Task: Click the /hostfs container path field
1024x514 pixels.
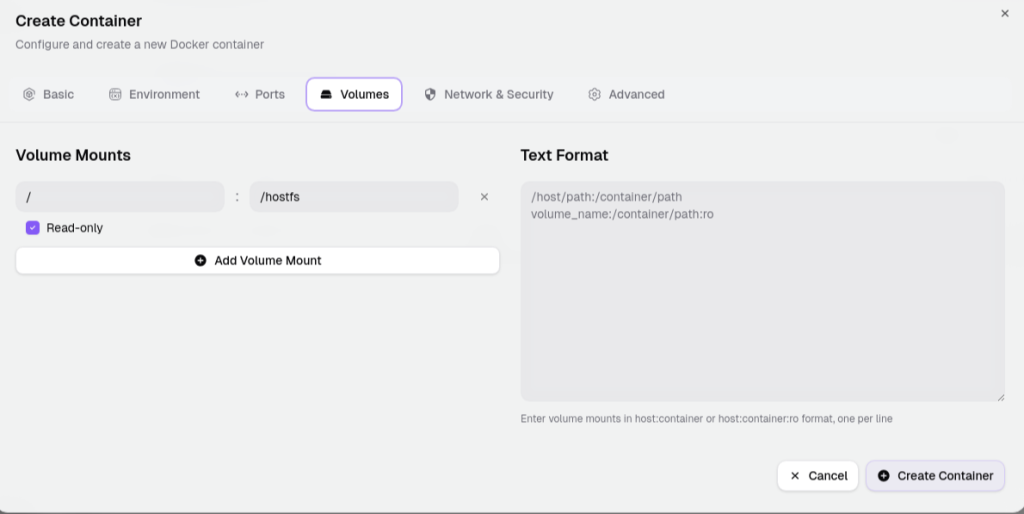Action: [x=354, y=197]
